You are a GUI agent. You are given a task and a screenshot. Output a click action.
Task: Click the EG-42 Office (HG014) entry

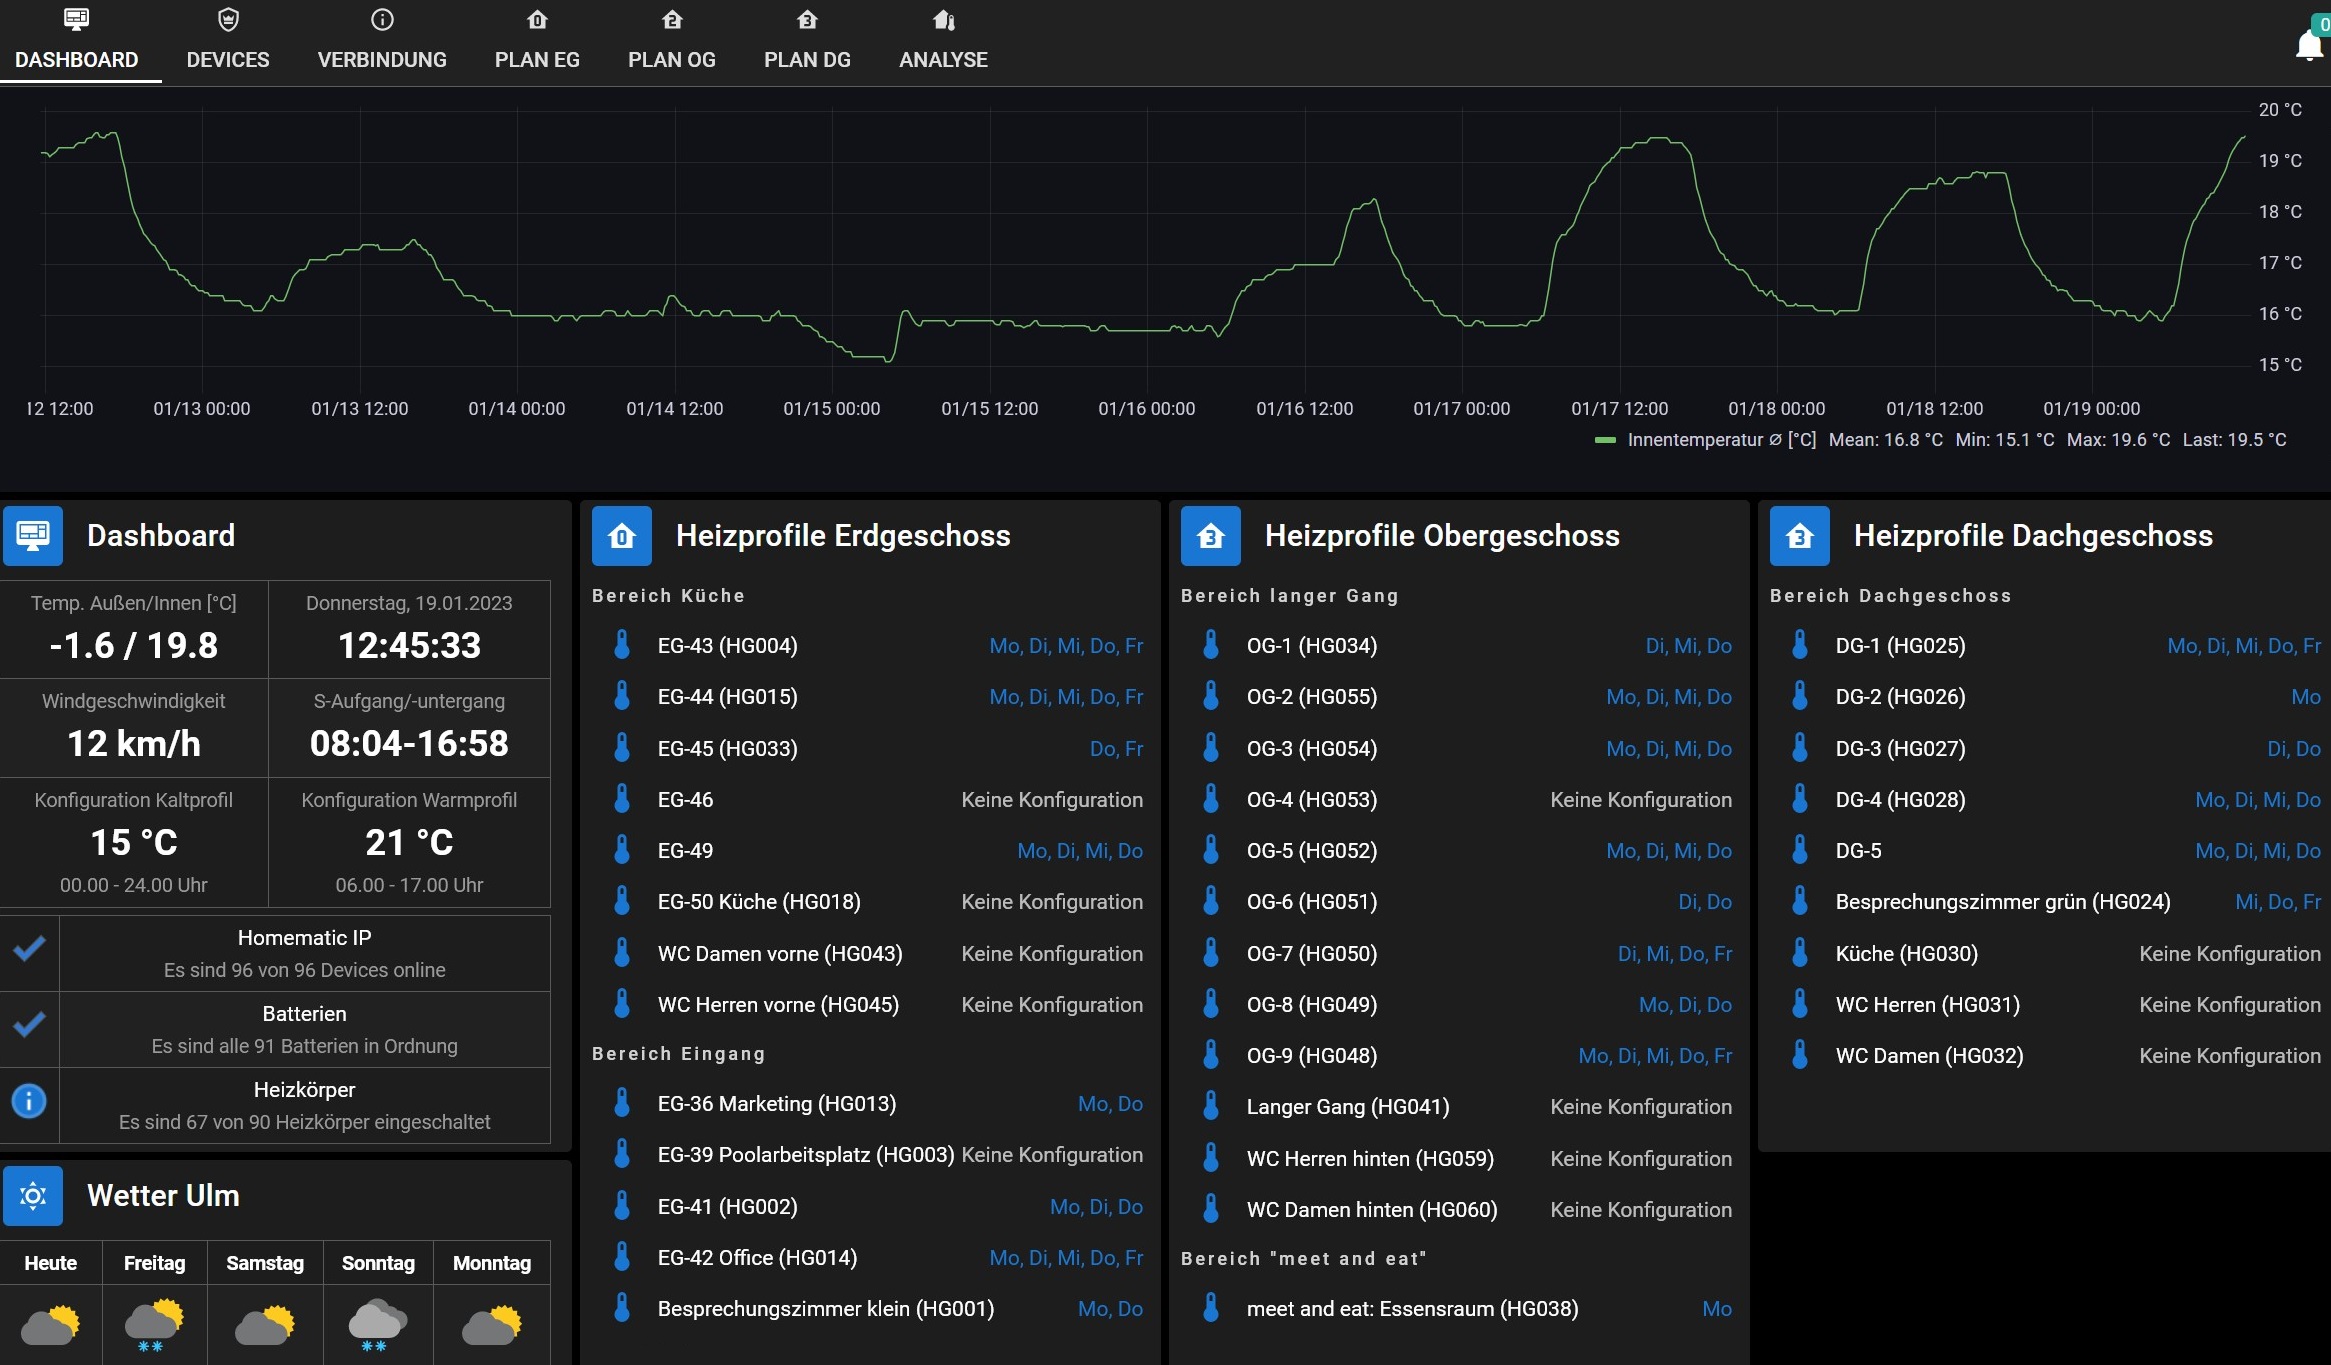click(757, 1258)
